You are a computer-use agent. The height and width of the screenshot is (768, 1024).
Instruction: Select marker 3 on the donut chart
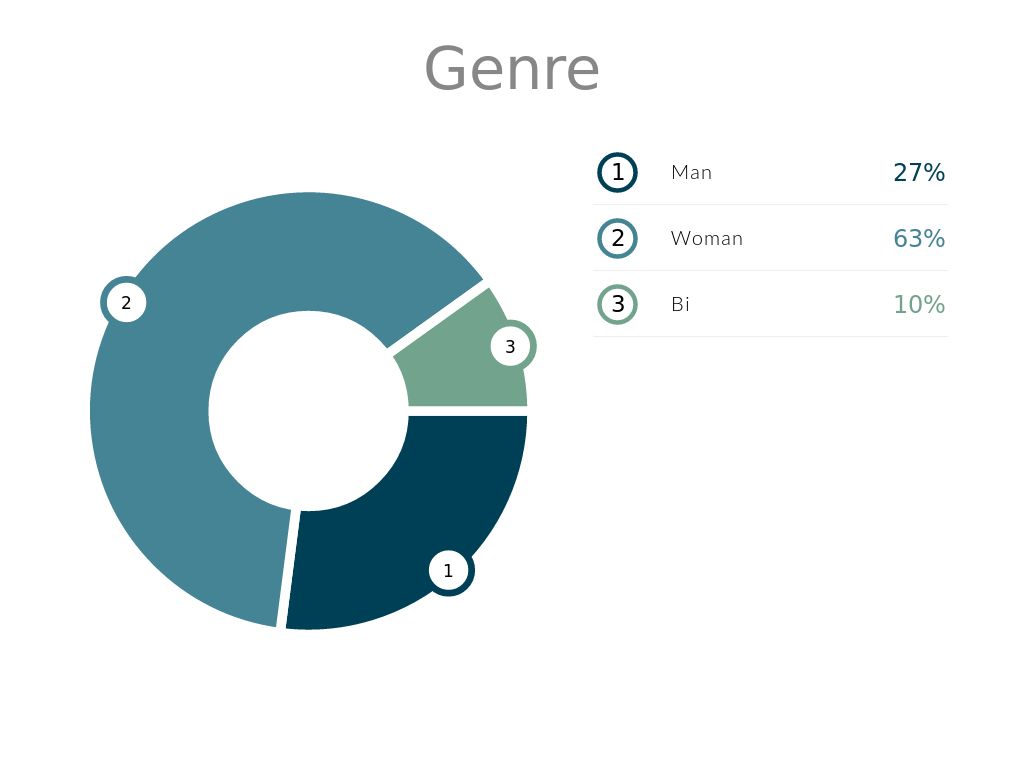(x=510, y=347)
